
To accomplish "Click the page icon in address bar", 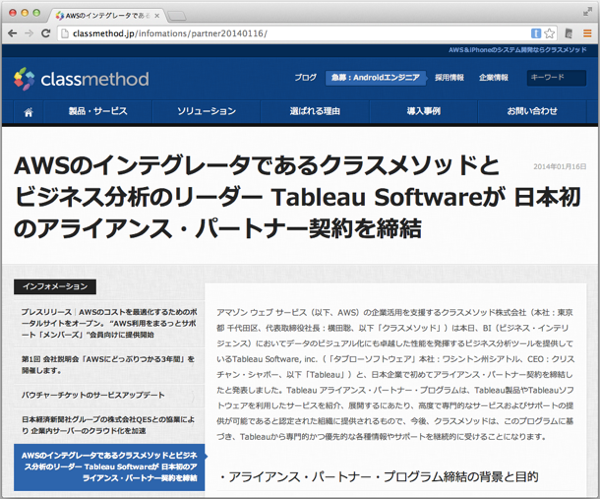I will [x=65, y=34].
